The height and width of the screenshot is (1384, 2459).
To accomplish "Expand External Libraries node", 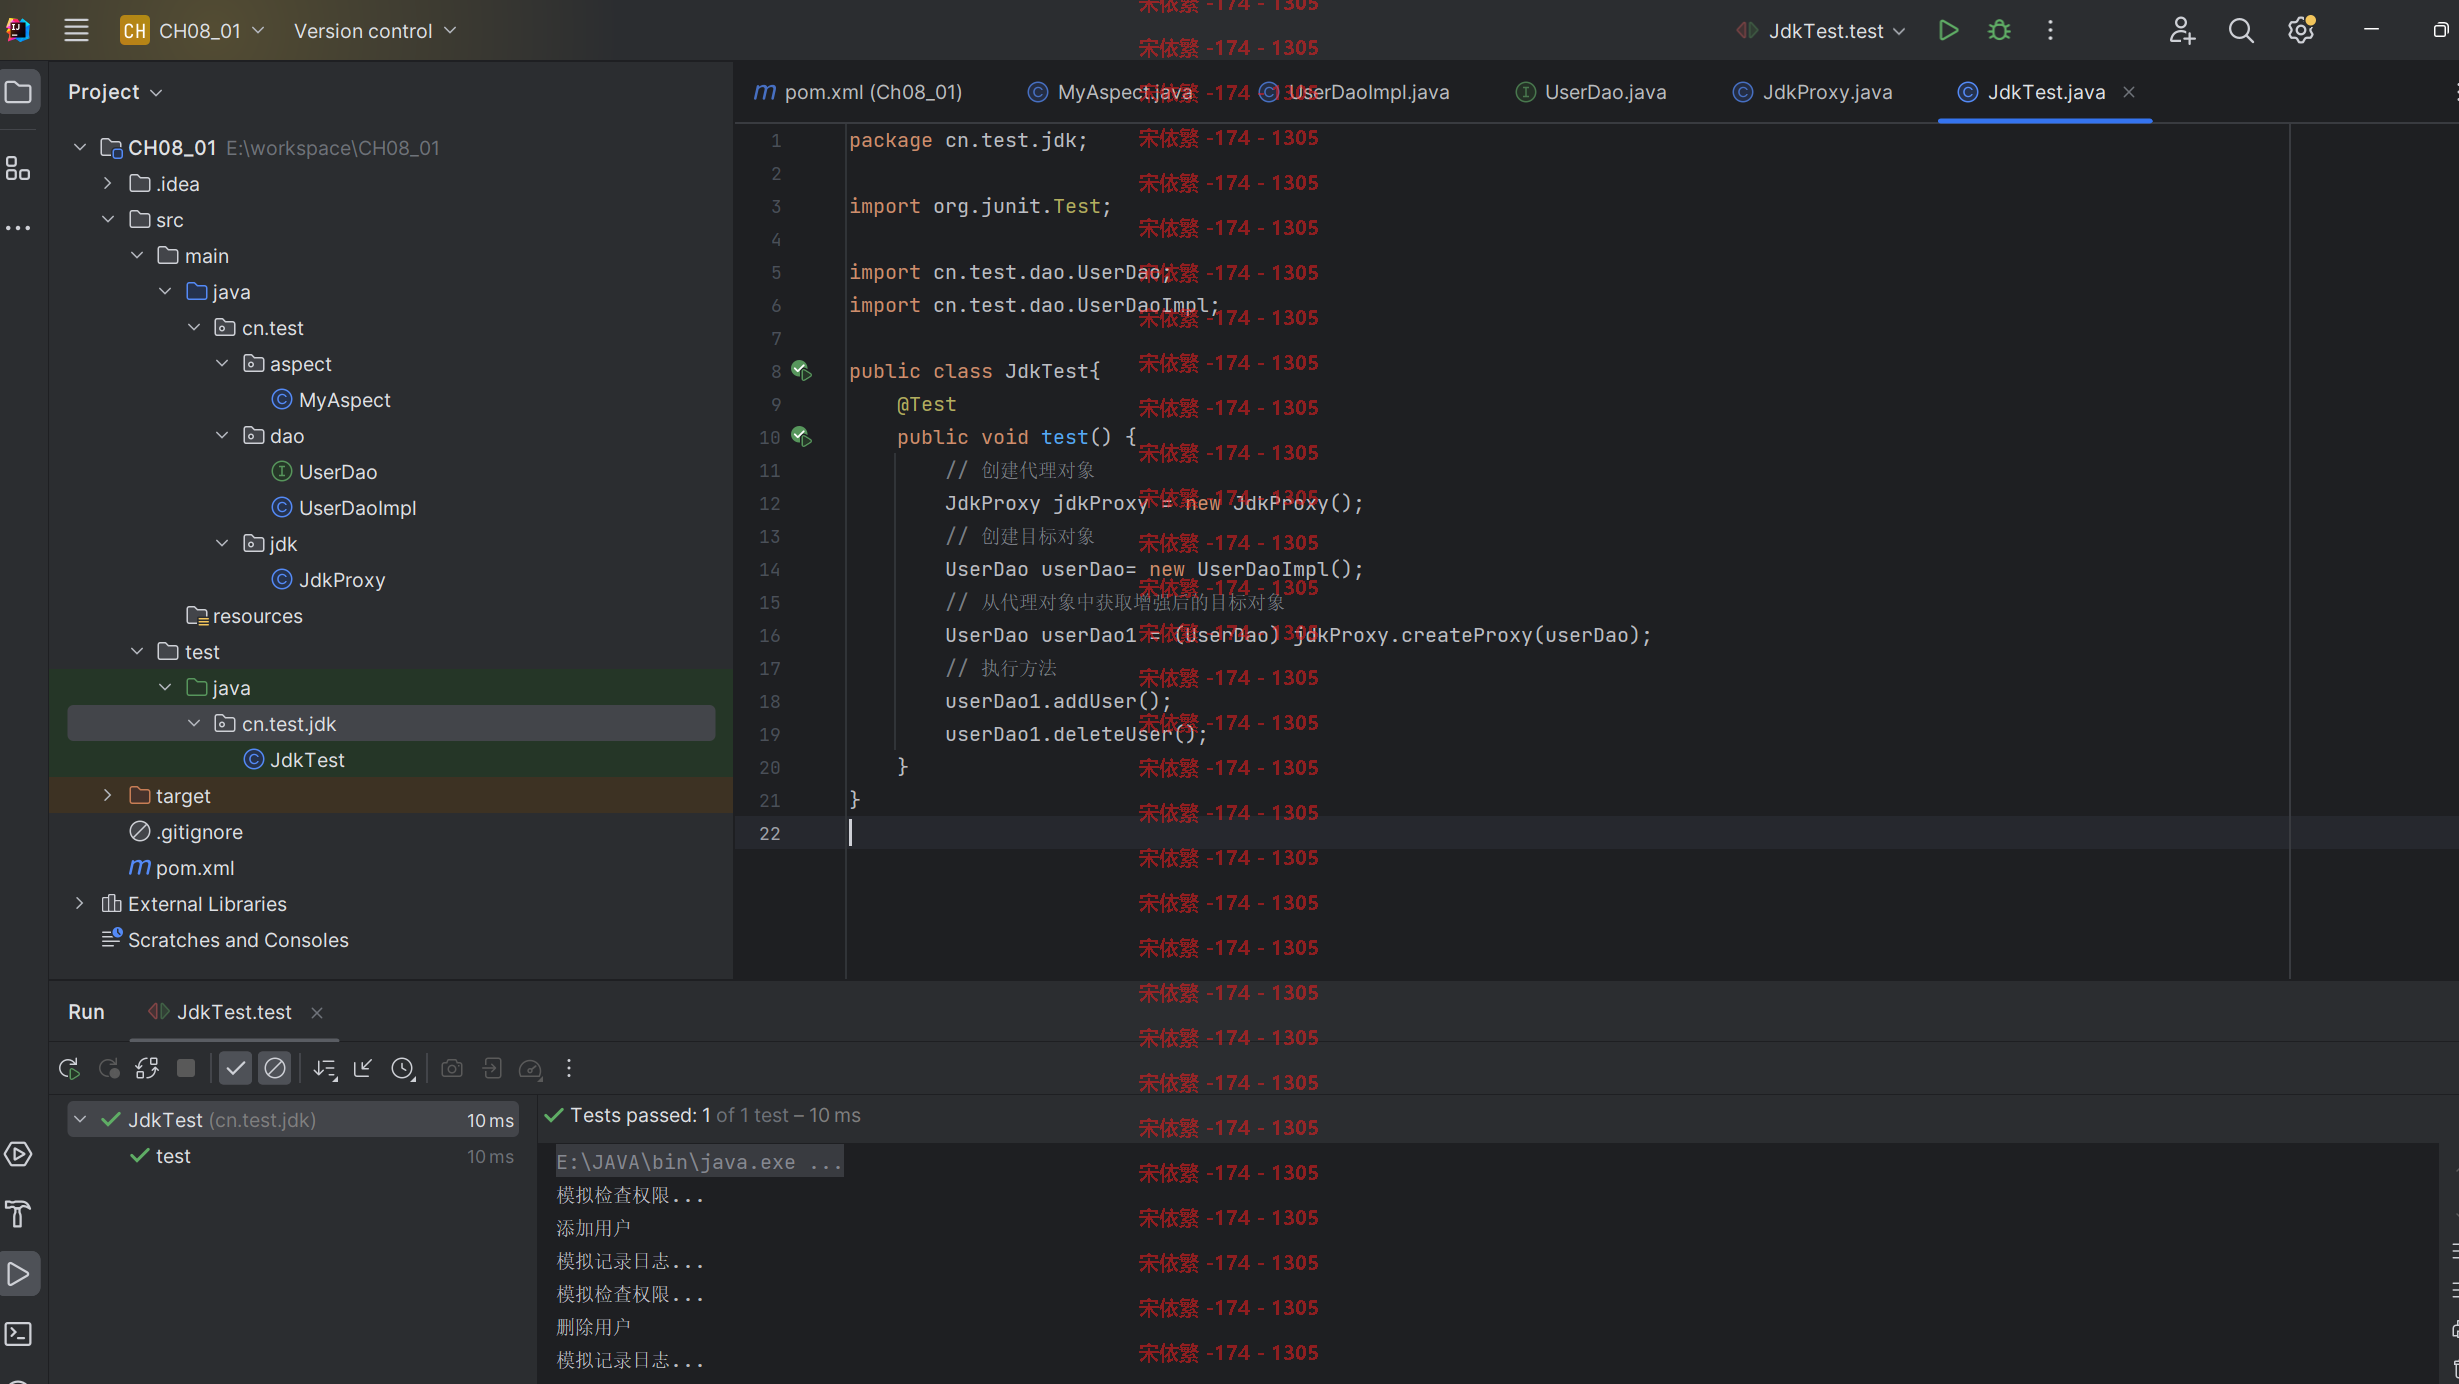I will pyautogui.click(x=80, y=904).
